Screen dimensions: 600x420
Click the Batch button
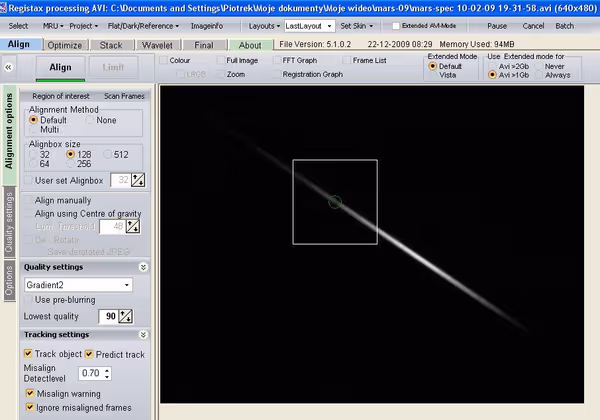pos(565,25)
